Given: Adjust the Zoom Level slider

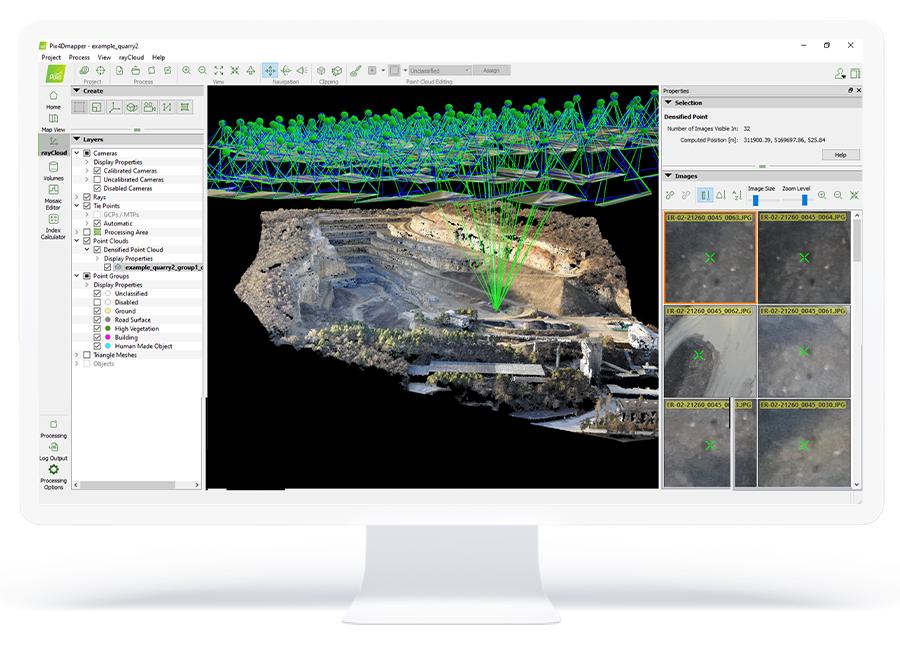Looking at the screenshot, I should [804, 200].
